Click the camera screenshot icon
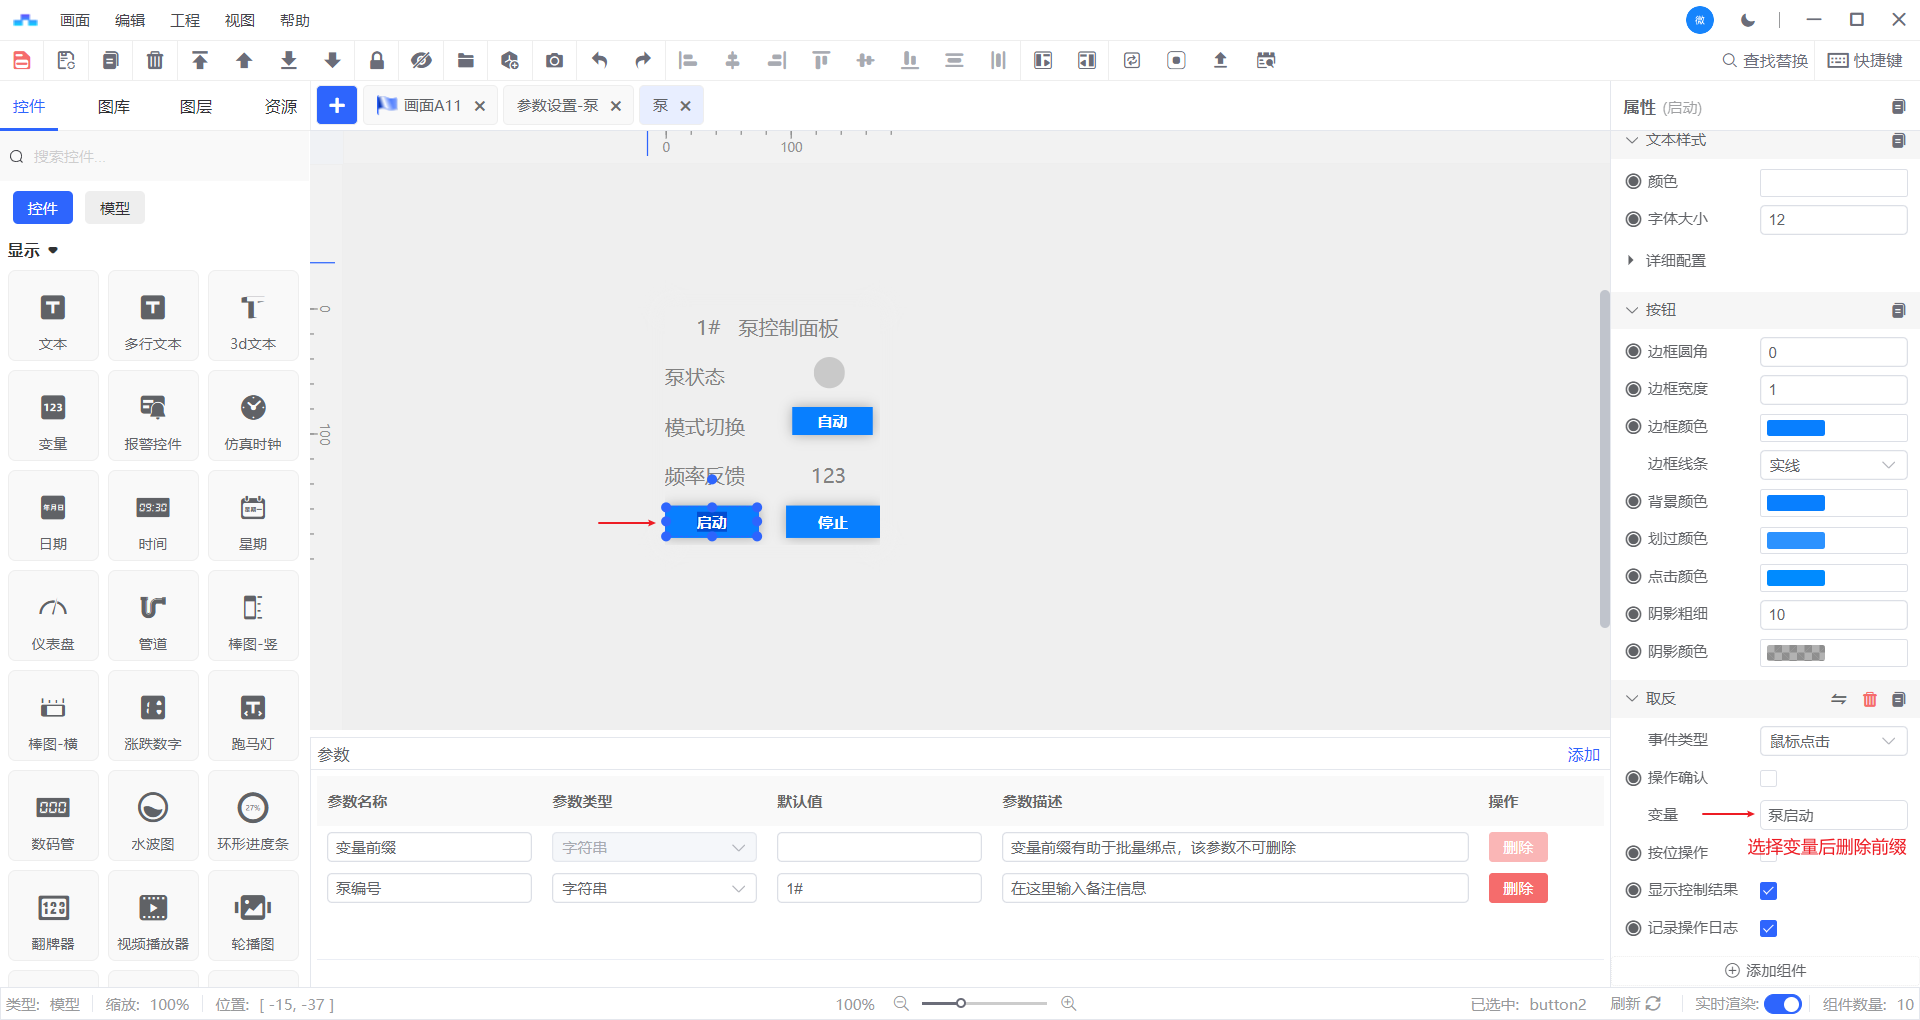This screenshot has height=1020, width=1920. pos(554,60)
